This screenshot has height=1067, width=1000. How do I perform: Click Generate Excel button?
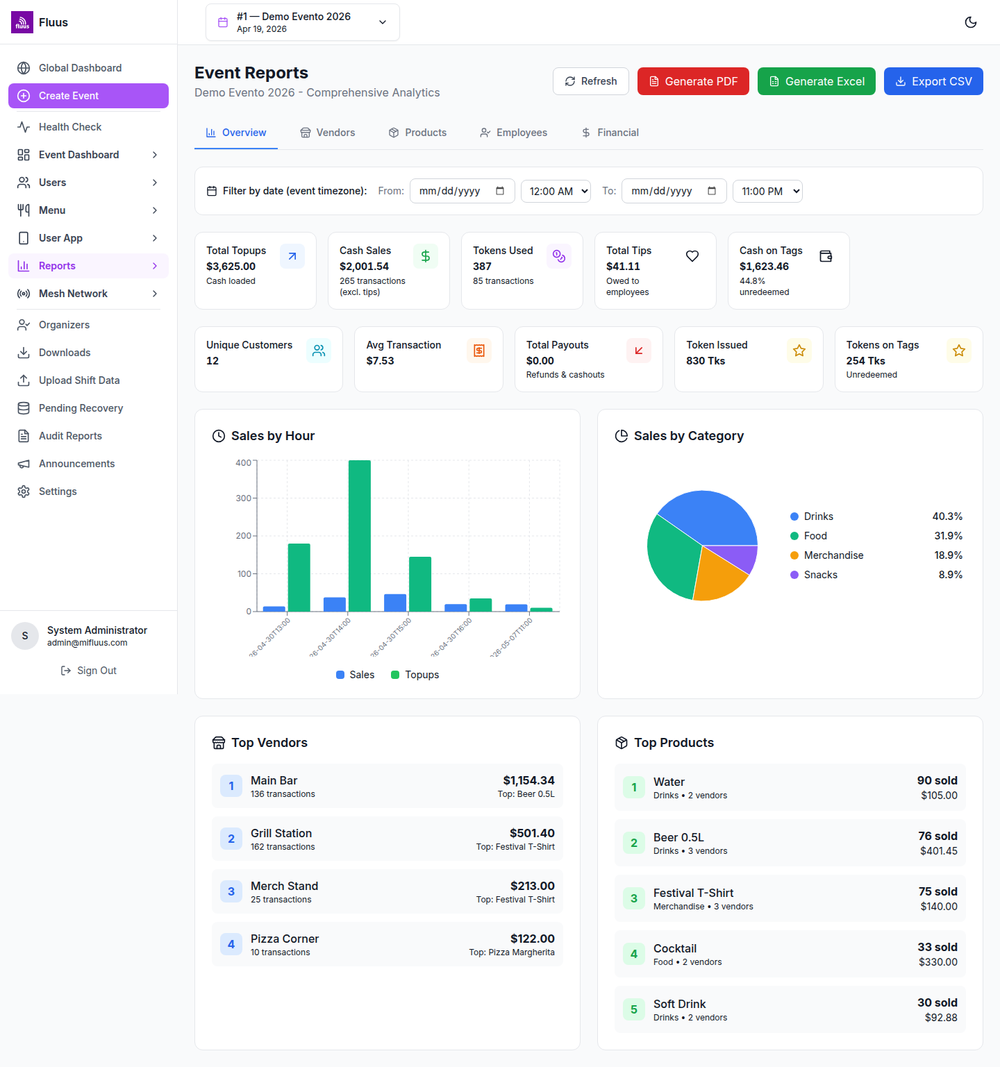coord(816,82)
